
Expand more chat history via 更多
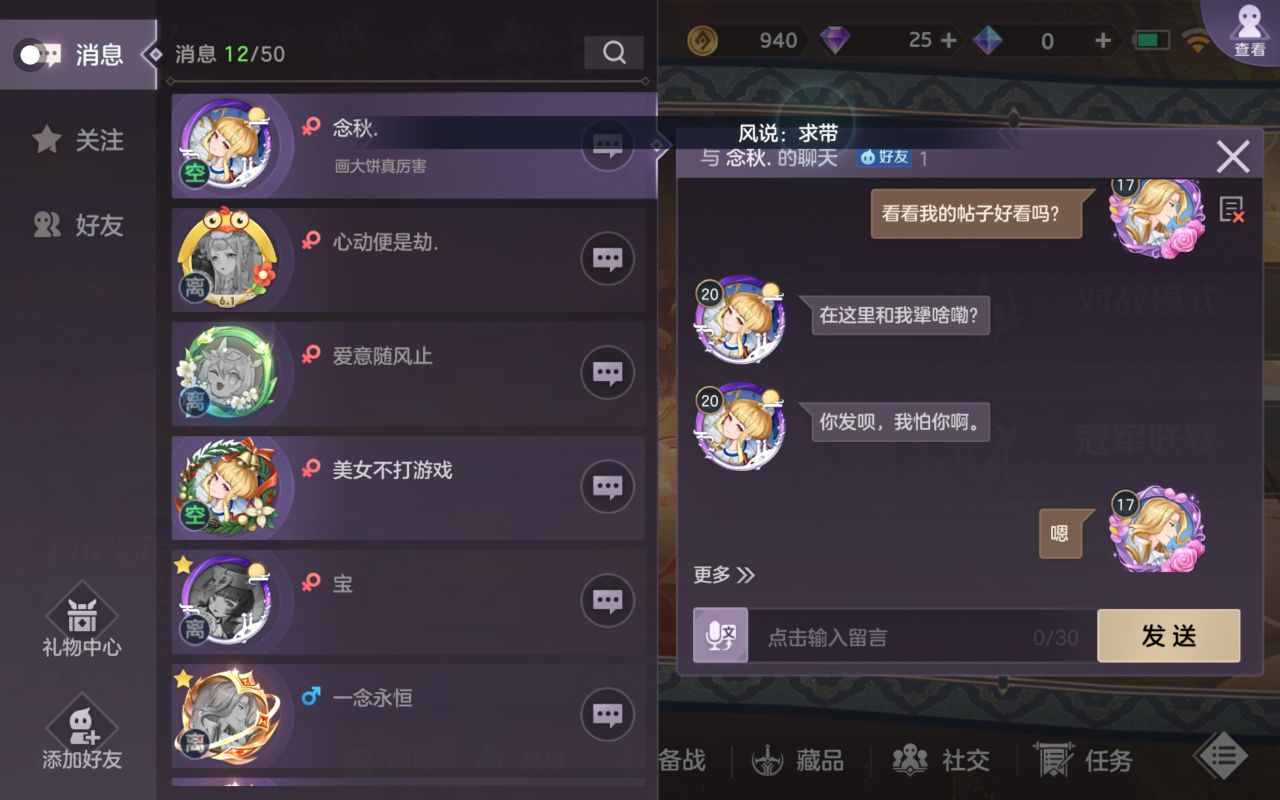pyautogui.click(x=724, y=575)
